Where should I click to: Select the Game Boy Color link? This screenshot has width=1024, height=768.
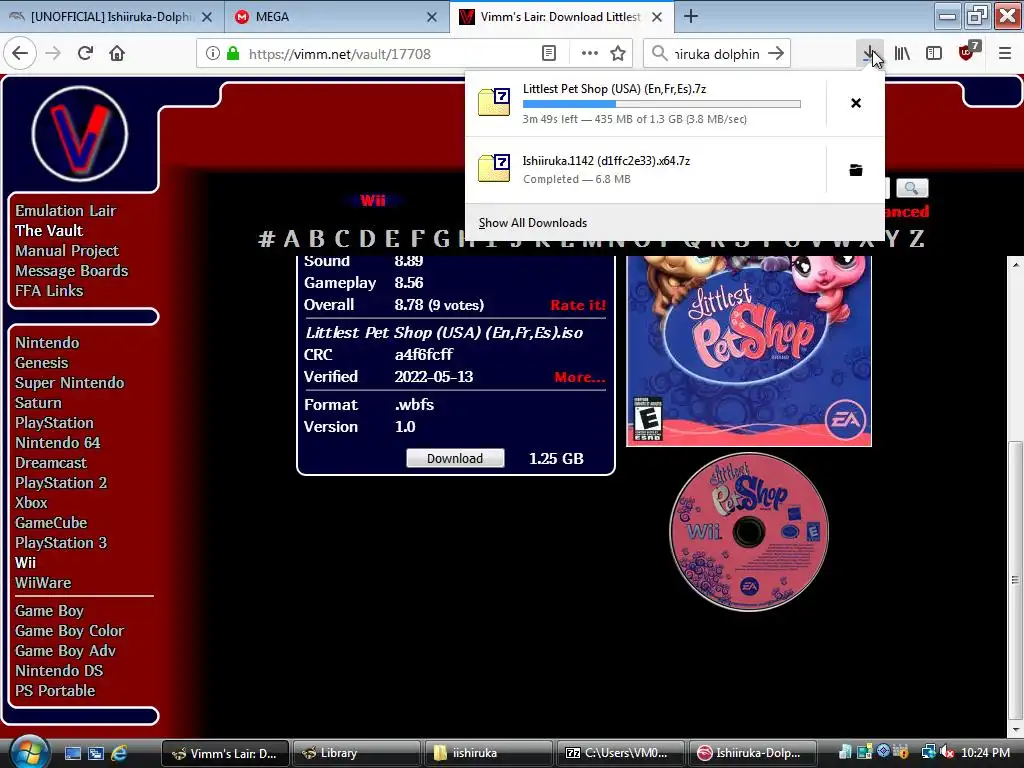[69, 631]
